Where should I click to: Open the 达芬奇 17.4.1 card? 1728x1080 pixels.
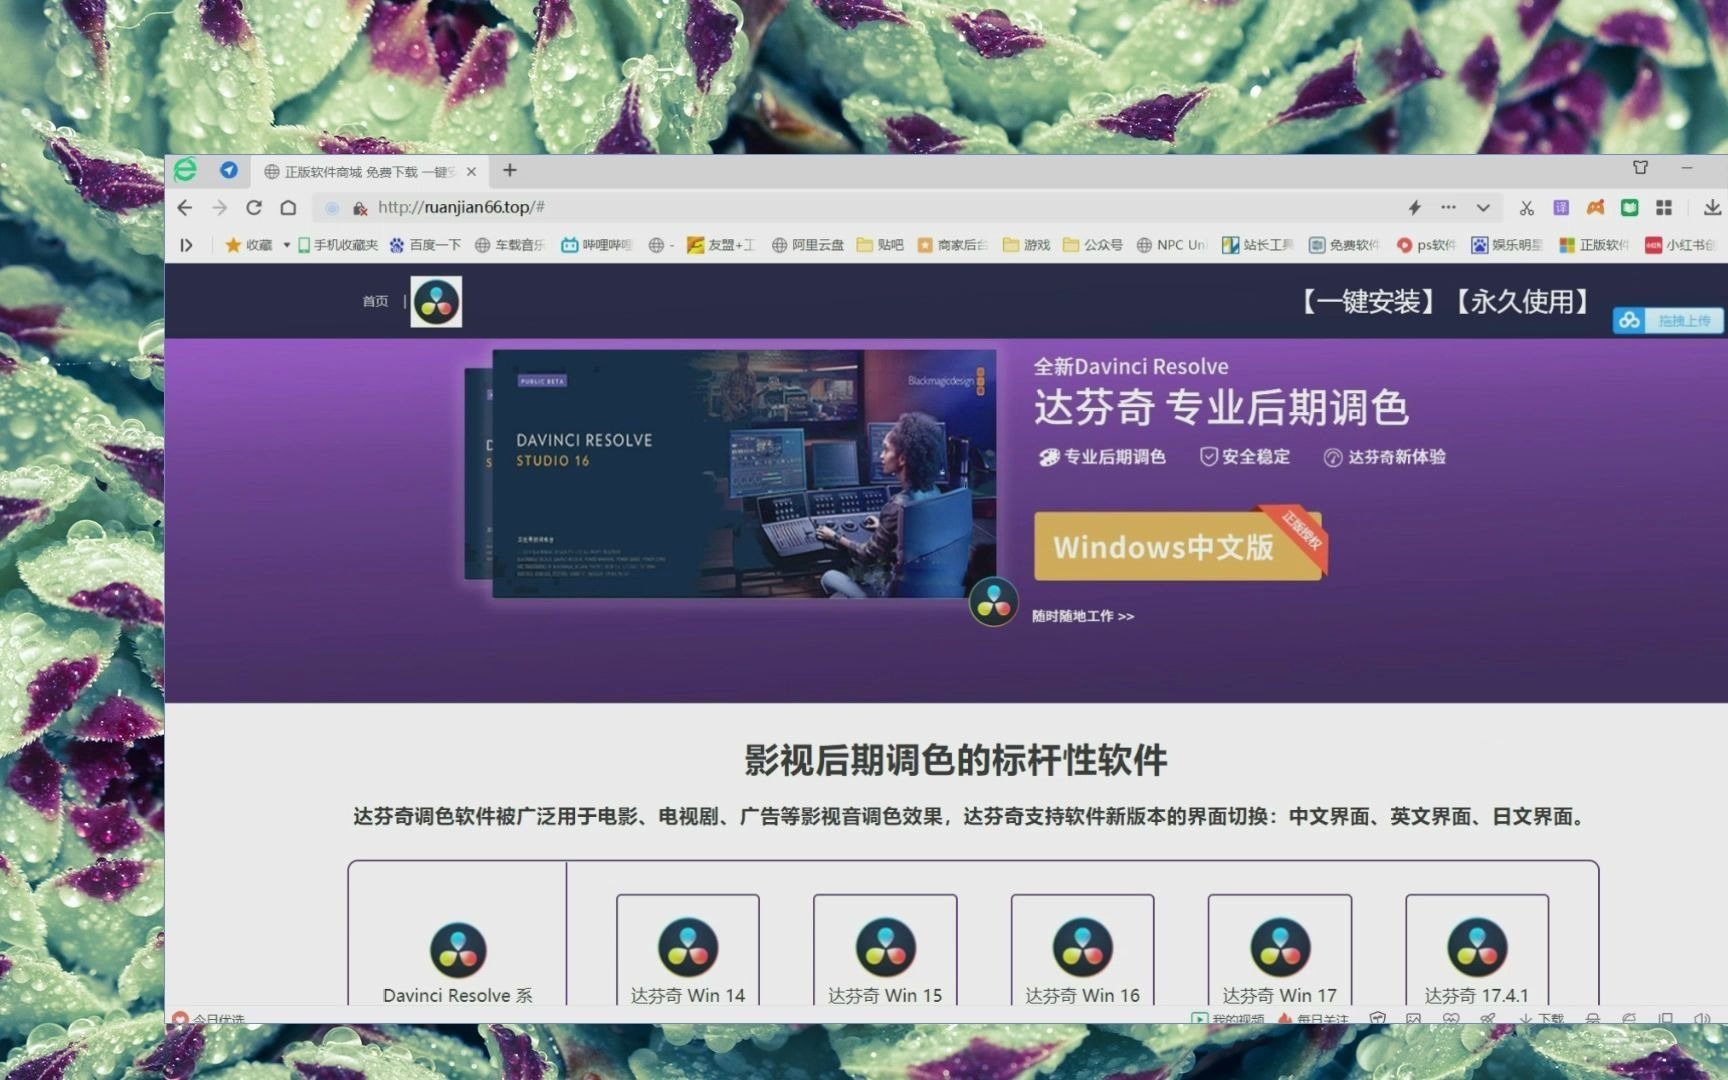click(1477, 950)
